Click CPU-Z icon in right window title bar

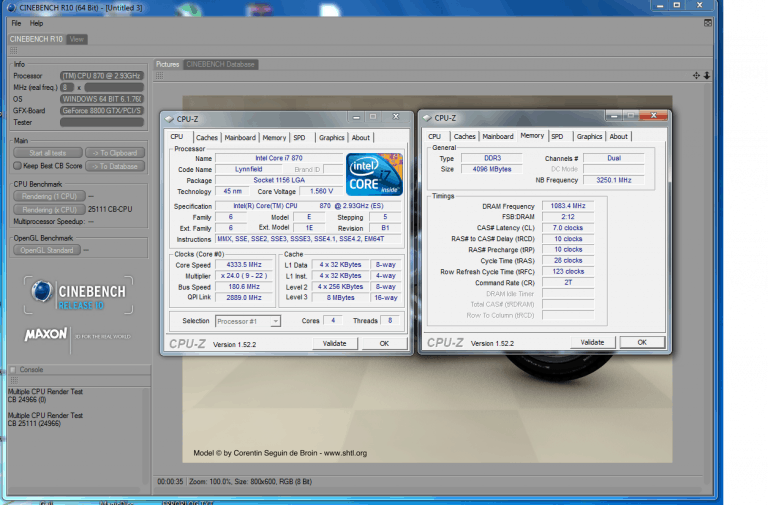[x=427, y=118]
